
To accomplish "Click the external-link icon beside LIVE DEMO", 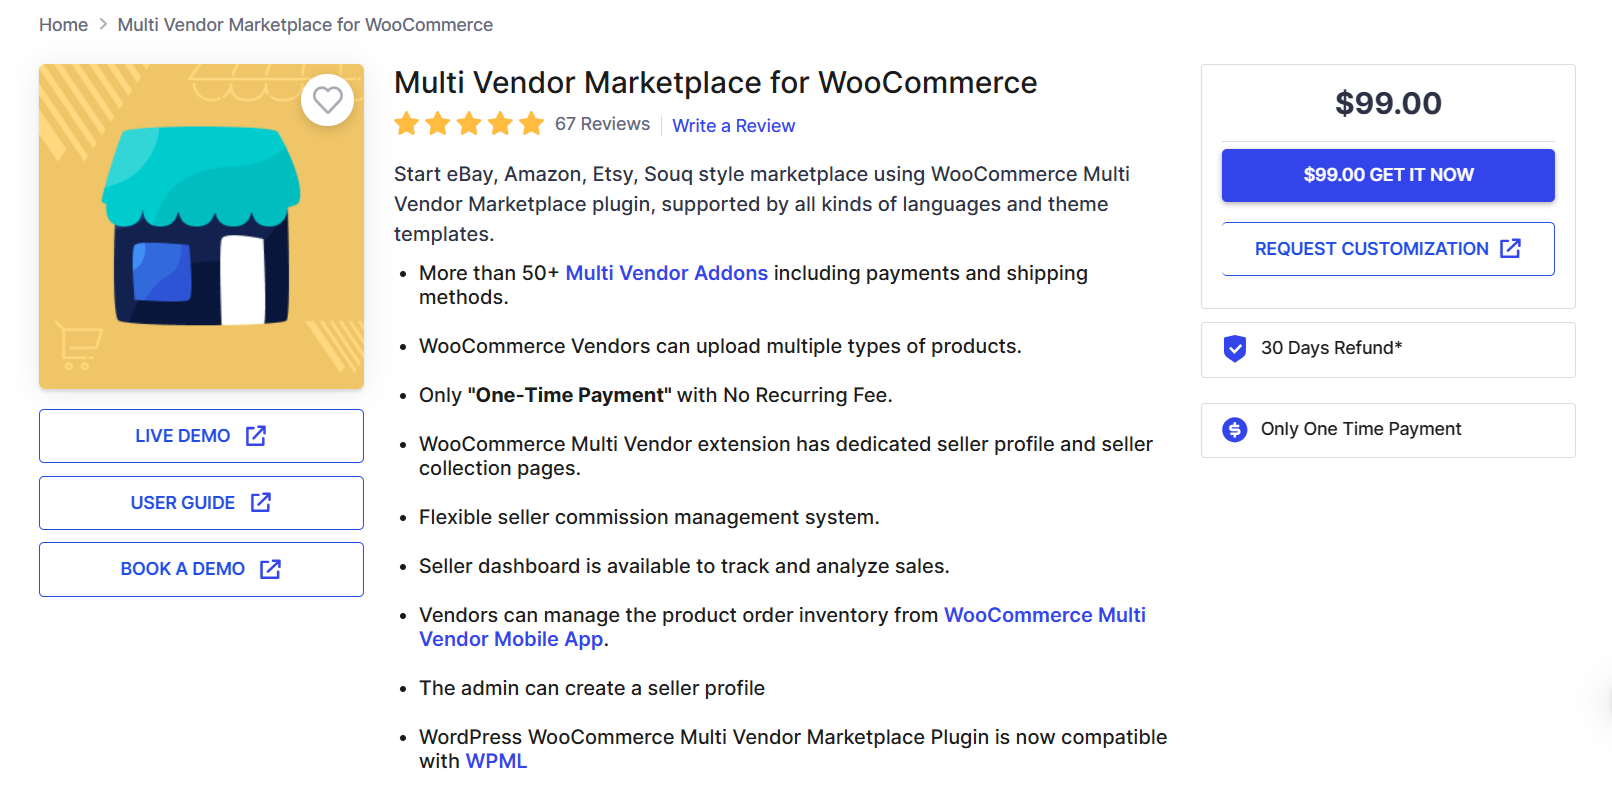I will [x=257, y=435].
